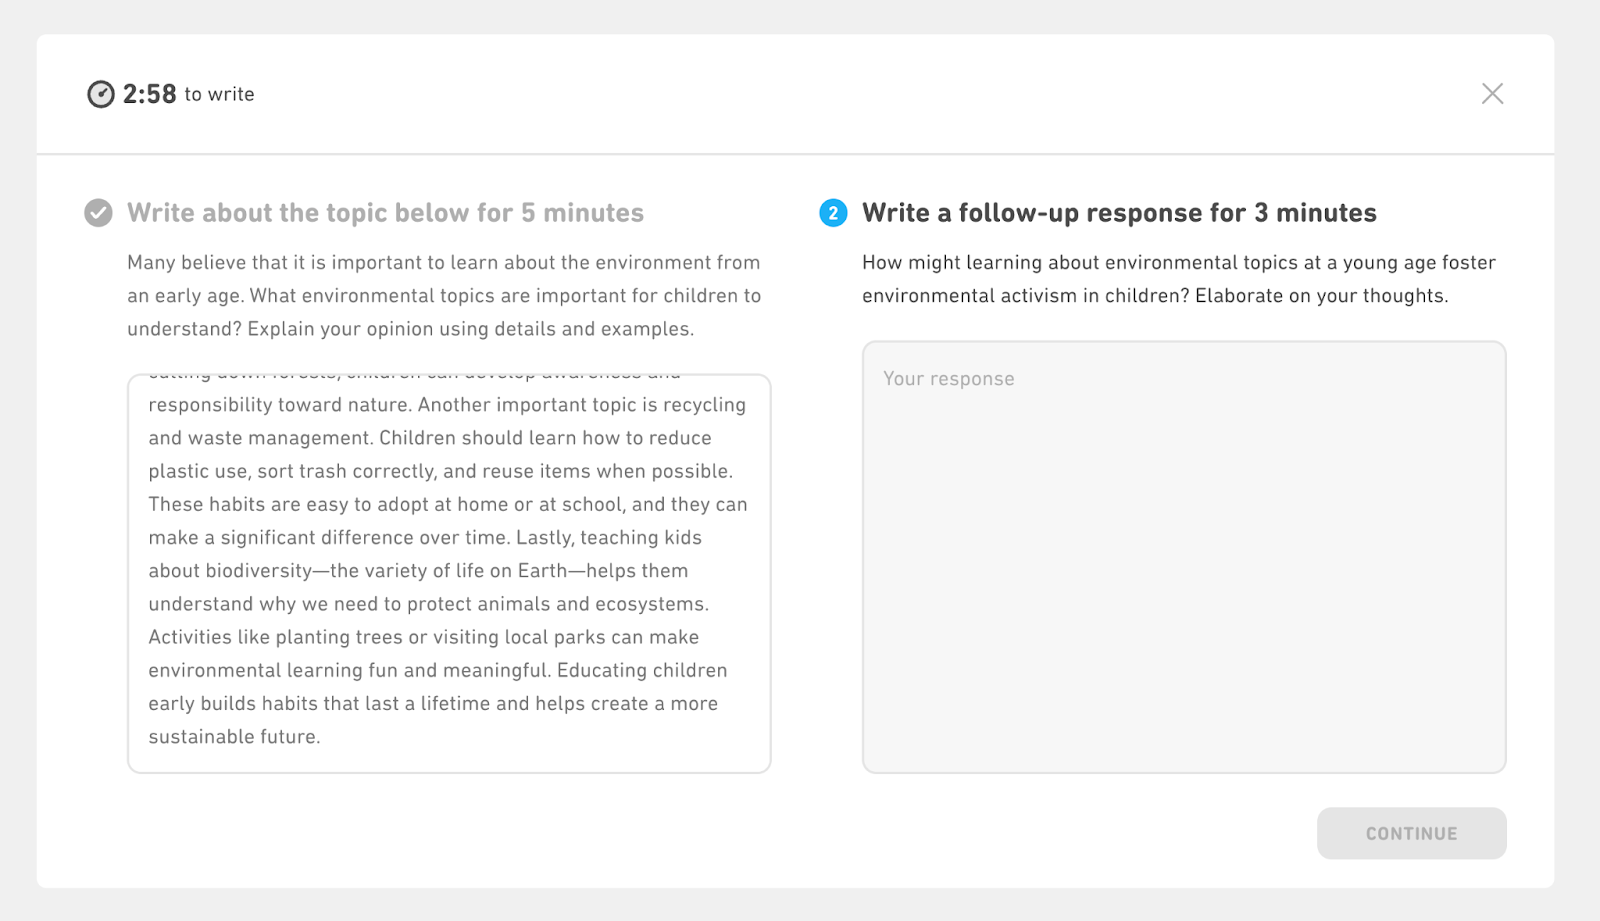Click the follow-up question about environmental activism
Image resolution: width=1600 pixels, height=921 pixels.
pyautogui.click(x=1178, y=279)
